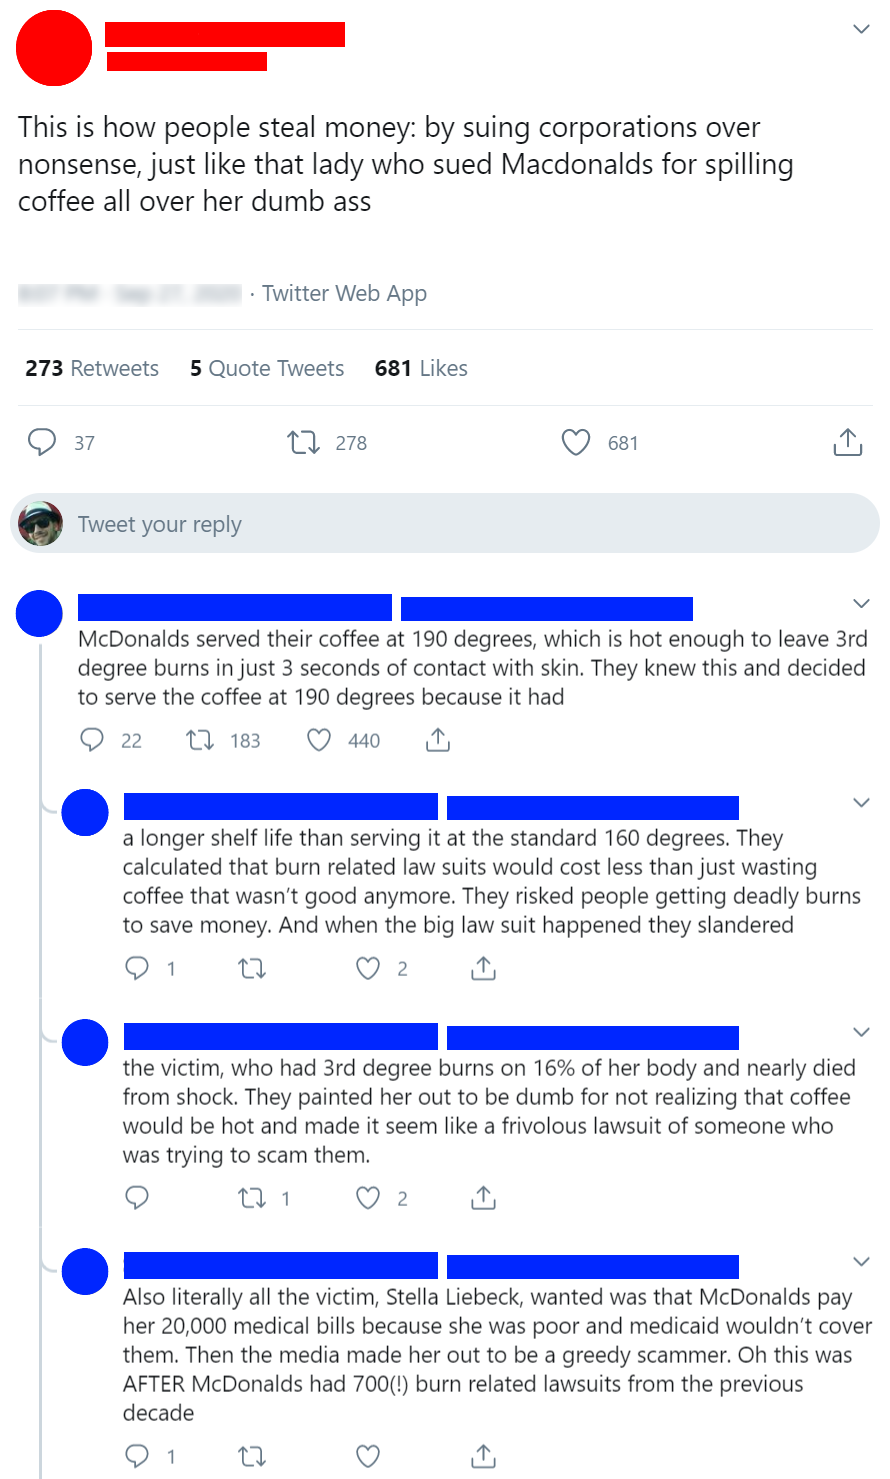The height and width of the screenshot is (1479, 890).
Task: Reply to the '190 degrees' tweet with 22 replies
Action: pyautogui.click(x=92, y=740)
